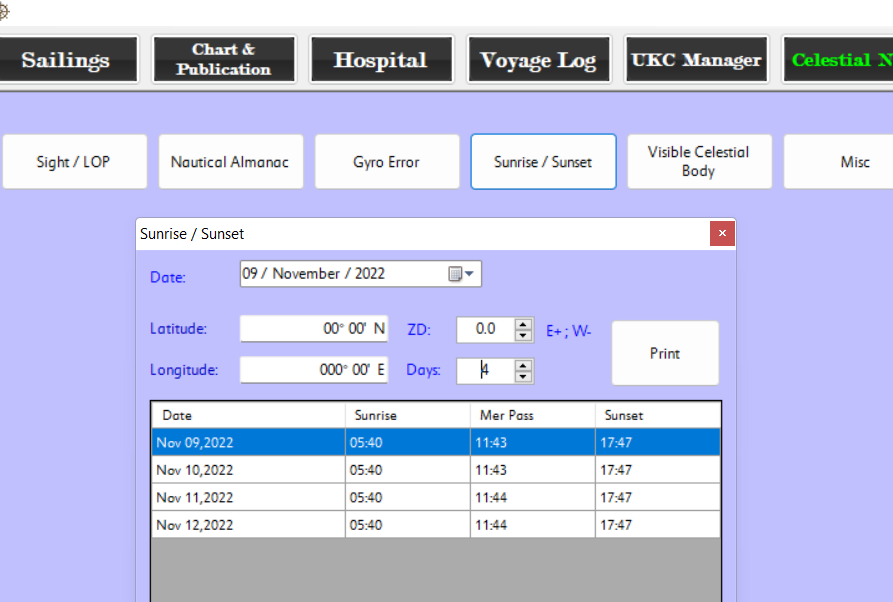Increase the ZD value with up arrow
Image resolution: width=893 pixels, height=602 pixels.
tap(523, 324)
